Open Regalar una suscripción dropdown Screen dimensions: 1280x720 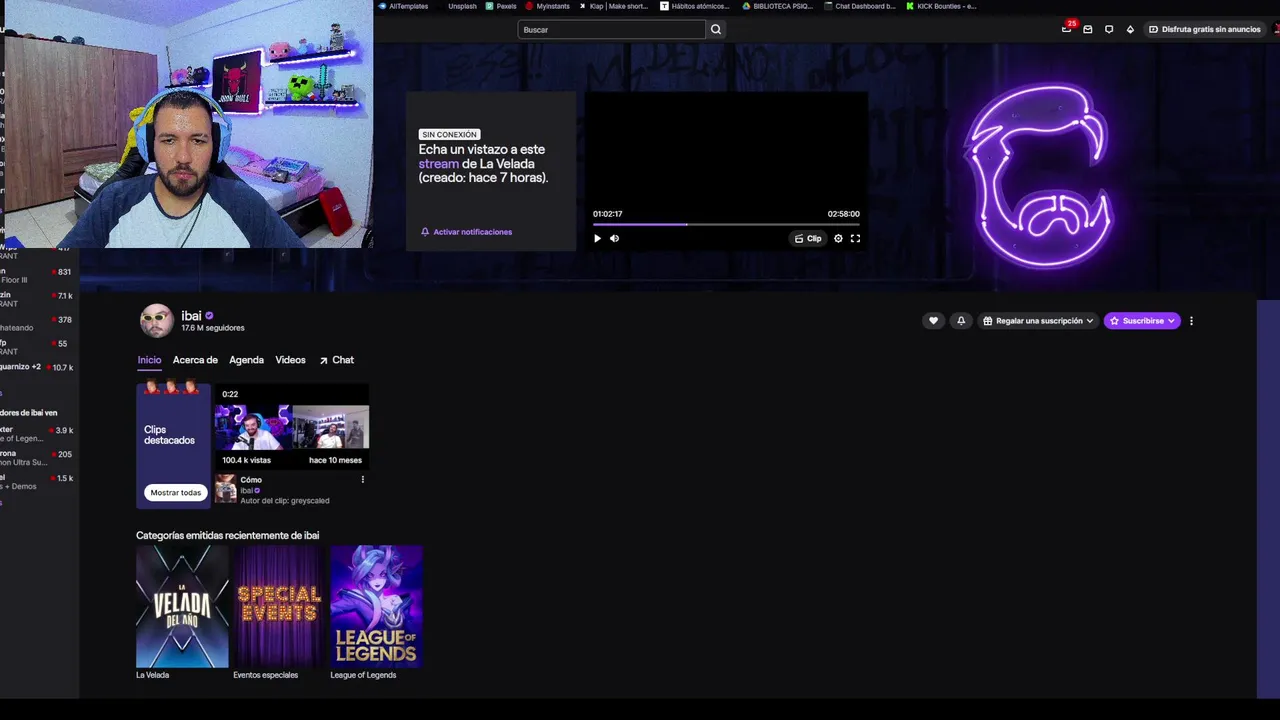[x=1038, y=321]
